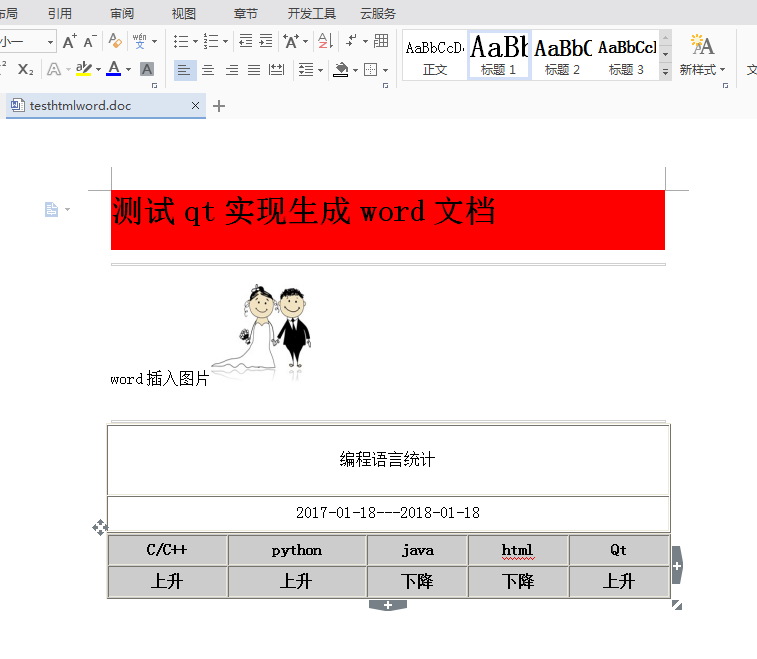Click the line spacing icon

click(x=306, y=70)
